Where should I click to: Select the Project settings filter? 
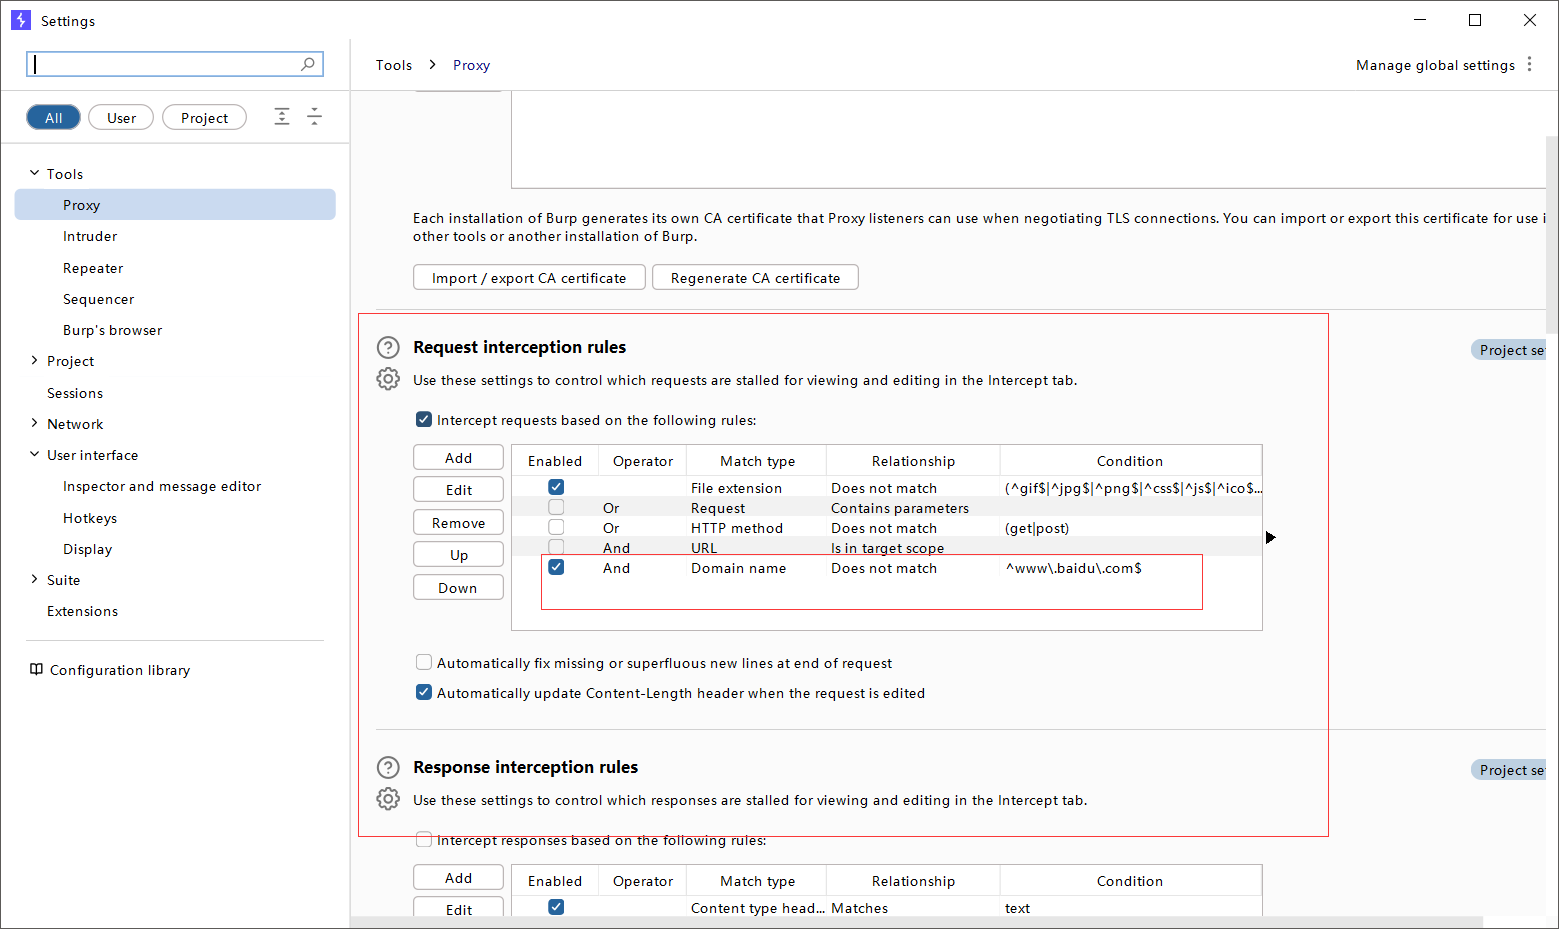[204, 117]
